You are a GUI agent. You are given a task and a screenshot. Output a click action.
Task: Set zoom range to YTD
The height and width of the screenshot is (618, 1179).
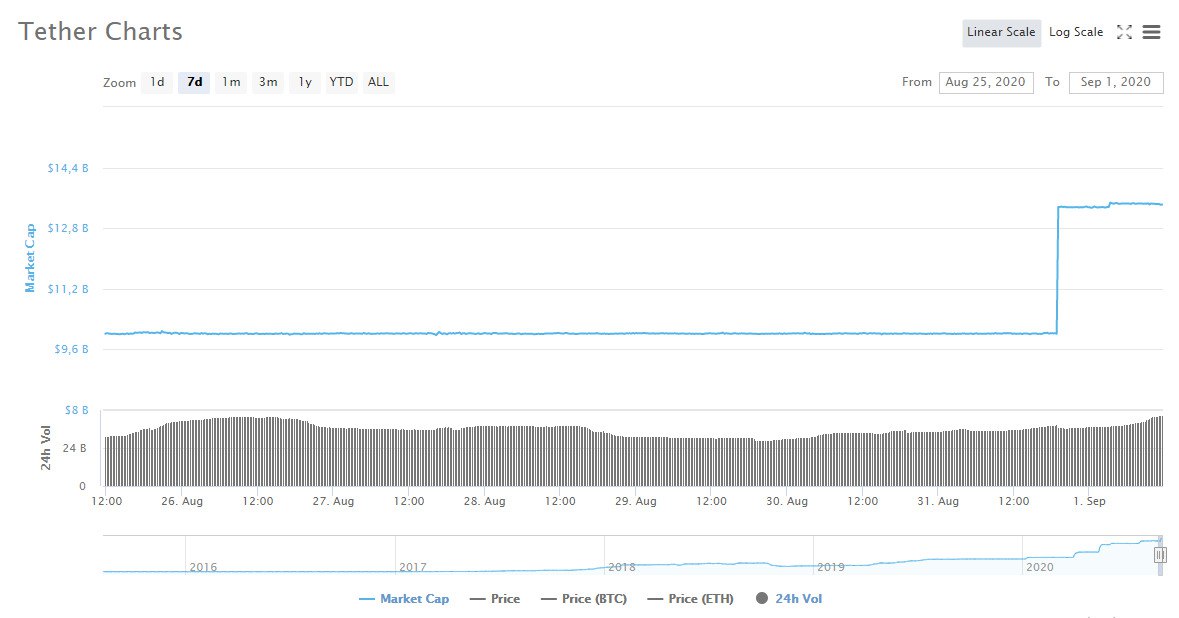click(x=341, y=82)
